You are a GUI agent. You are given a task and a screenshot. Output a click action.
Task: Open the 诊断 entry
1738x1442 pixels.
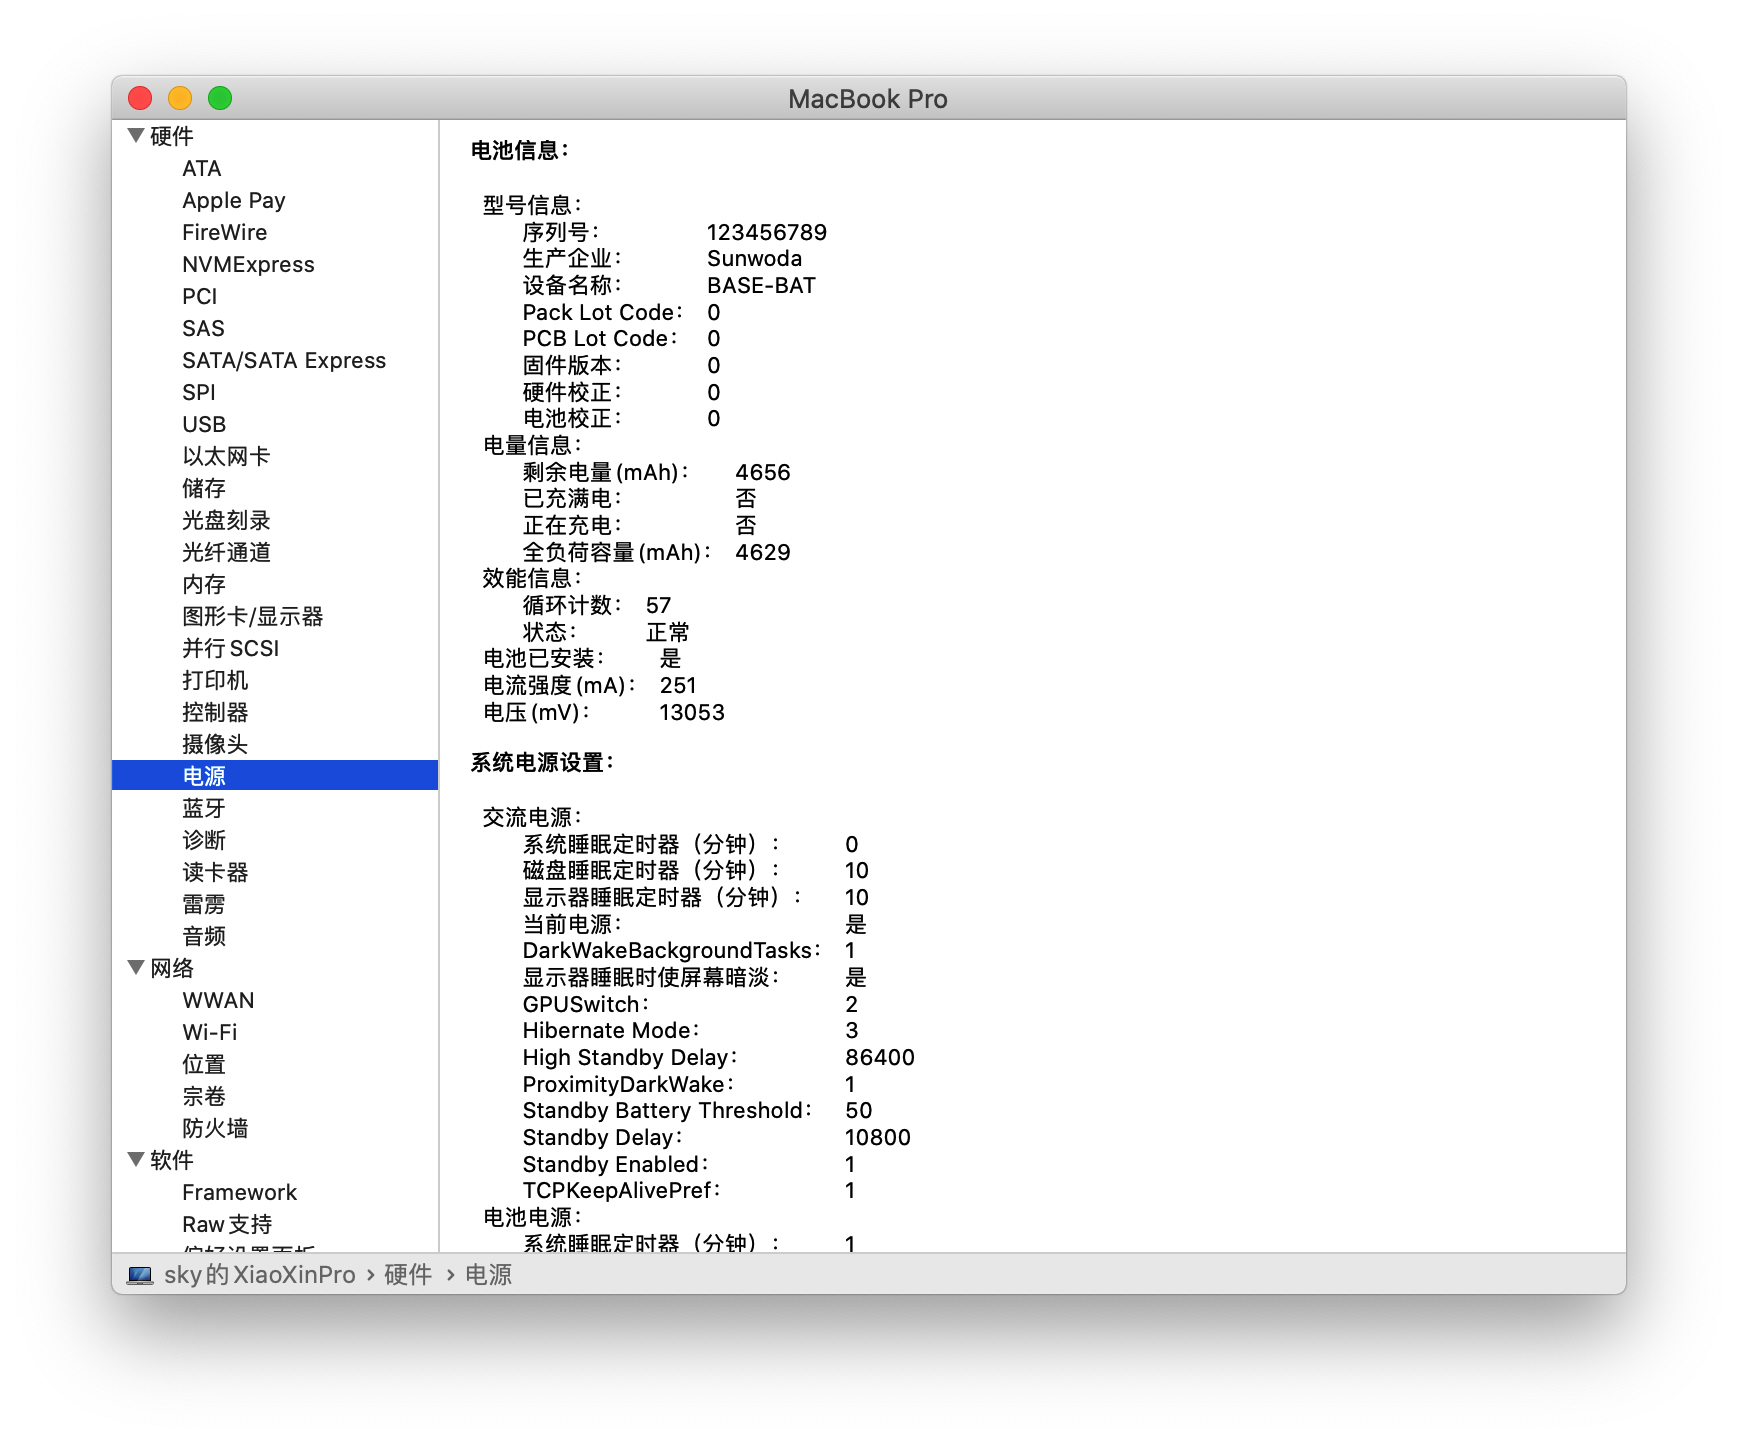204,840
